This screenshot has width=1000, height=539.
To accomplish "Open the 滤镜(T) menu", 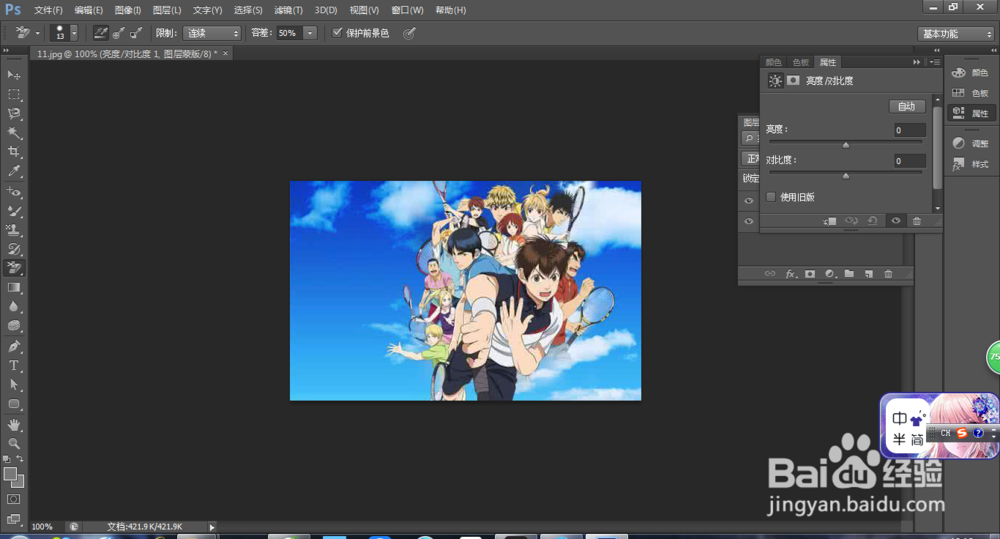I will pos(288,10).
